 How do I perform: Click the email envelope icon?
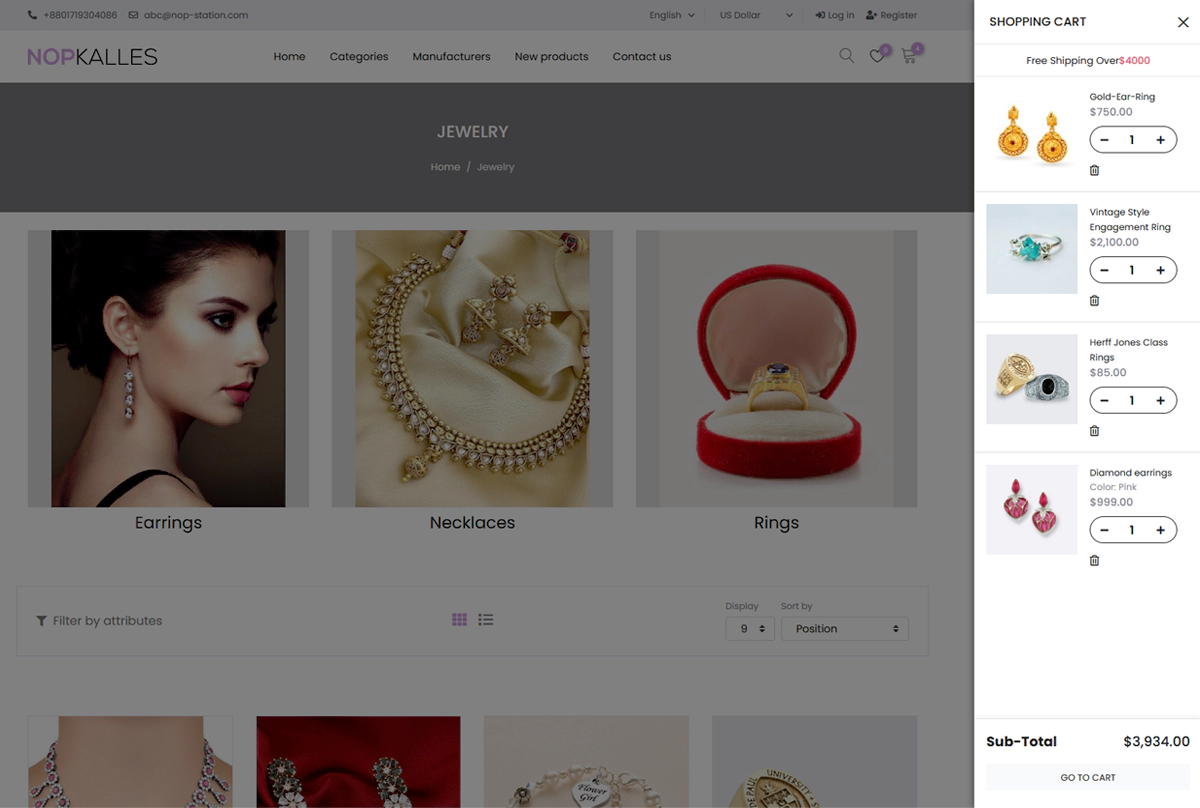(133, 15)
